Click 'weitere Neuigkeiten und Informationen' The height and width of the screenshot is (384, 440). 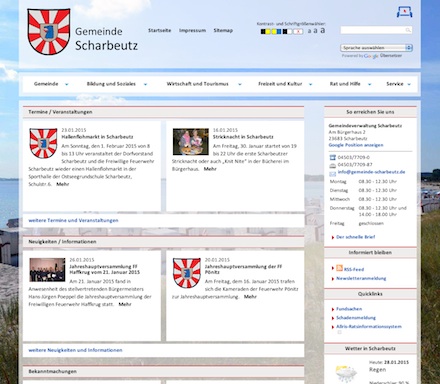(x=75, y=350)
